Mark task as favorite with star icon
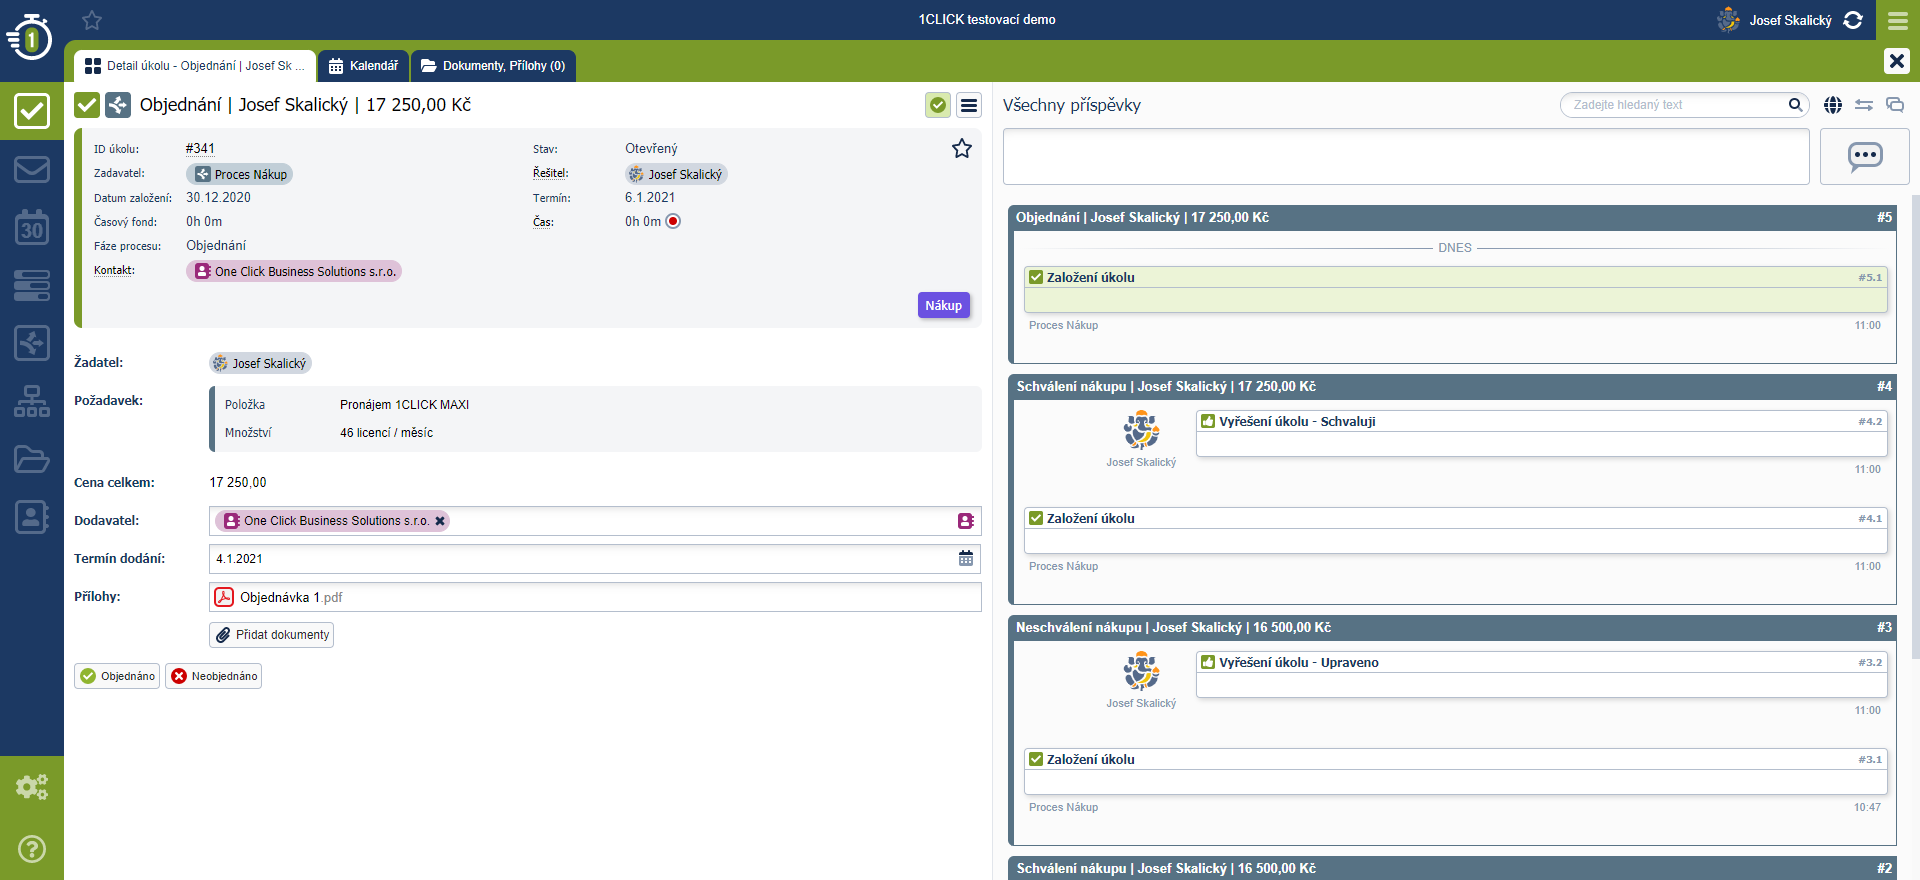Viewport: 1920px width, 880px height. pyautogui.click(x=961, y=149)
